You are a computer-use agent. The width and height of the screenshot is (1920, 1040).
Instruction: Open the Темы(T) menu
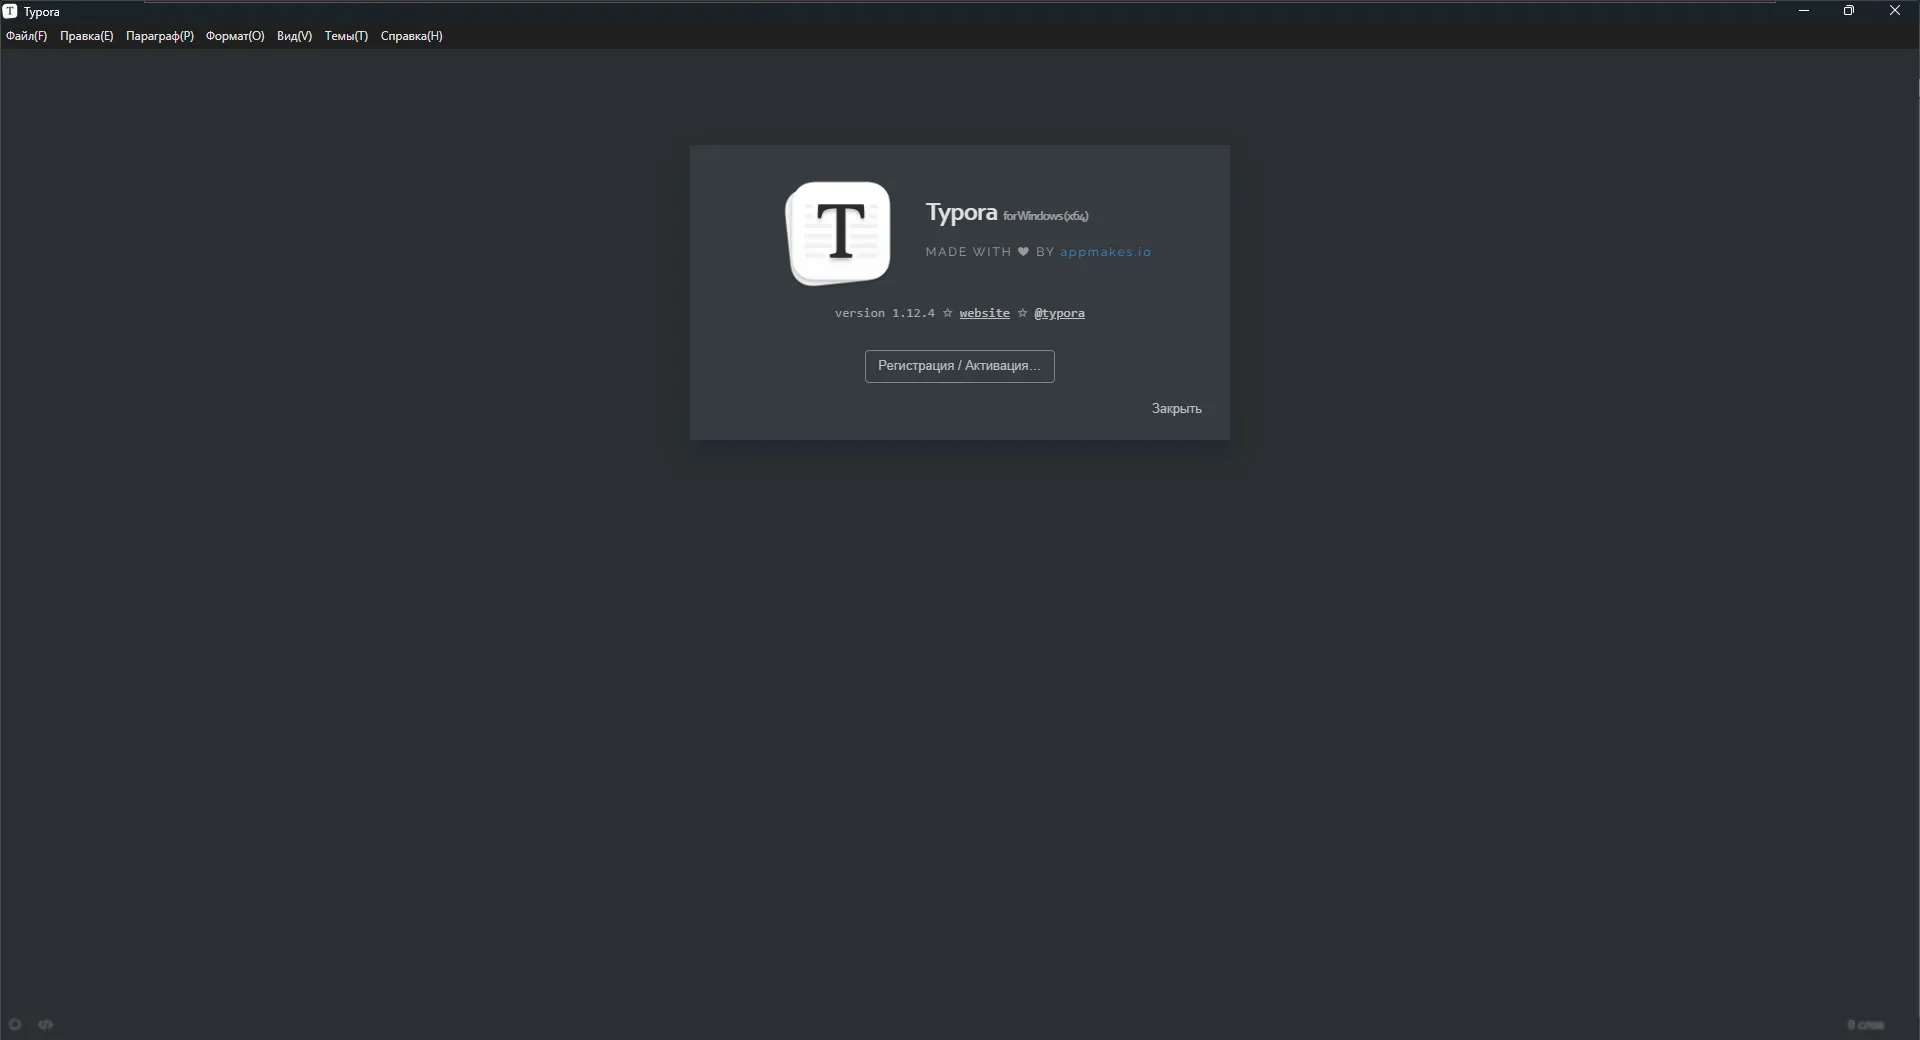tap(346, 36)
